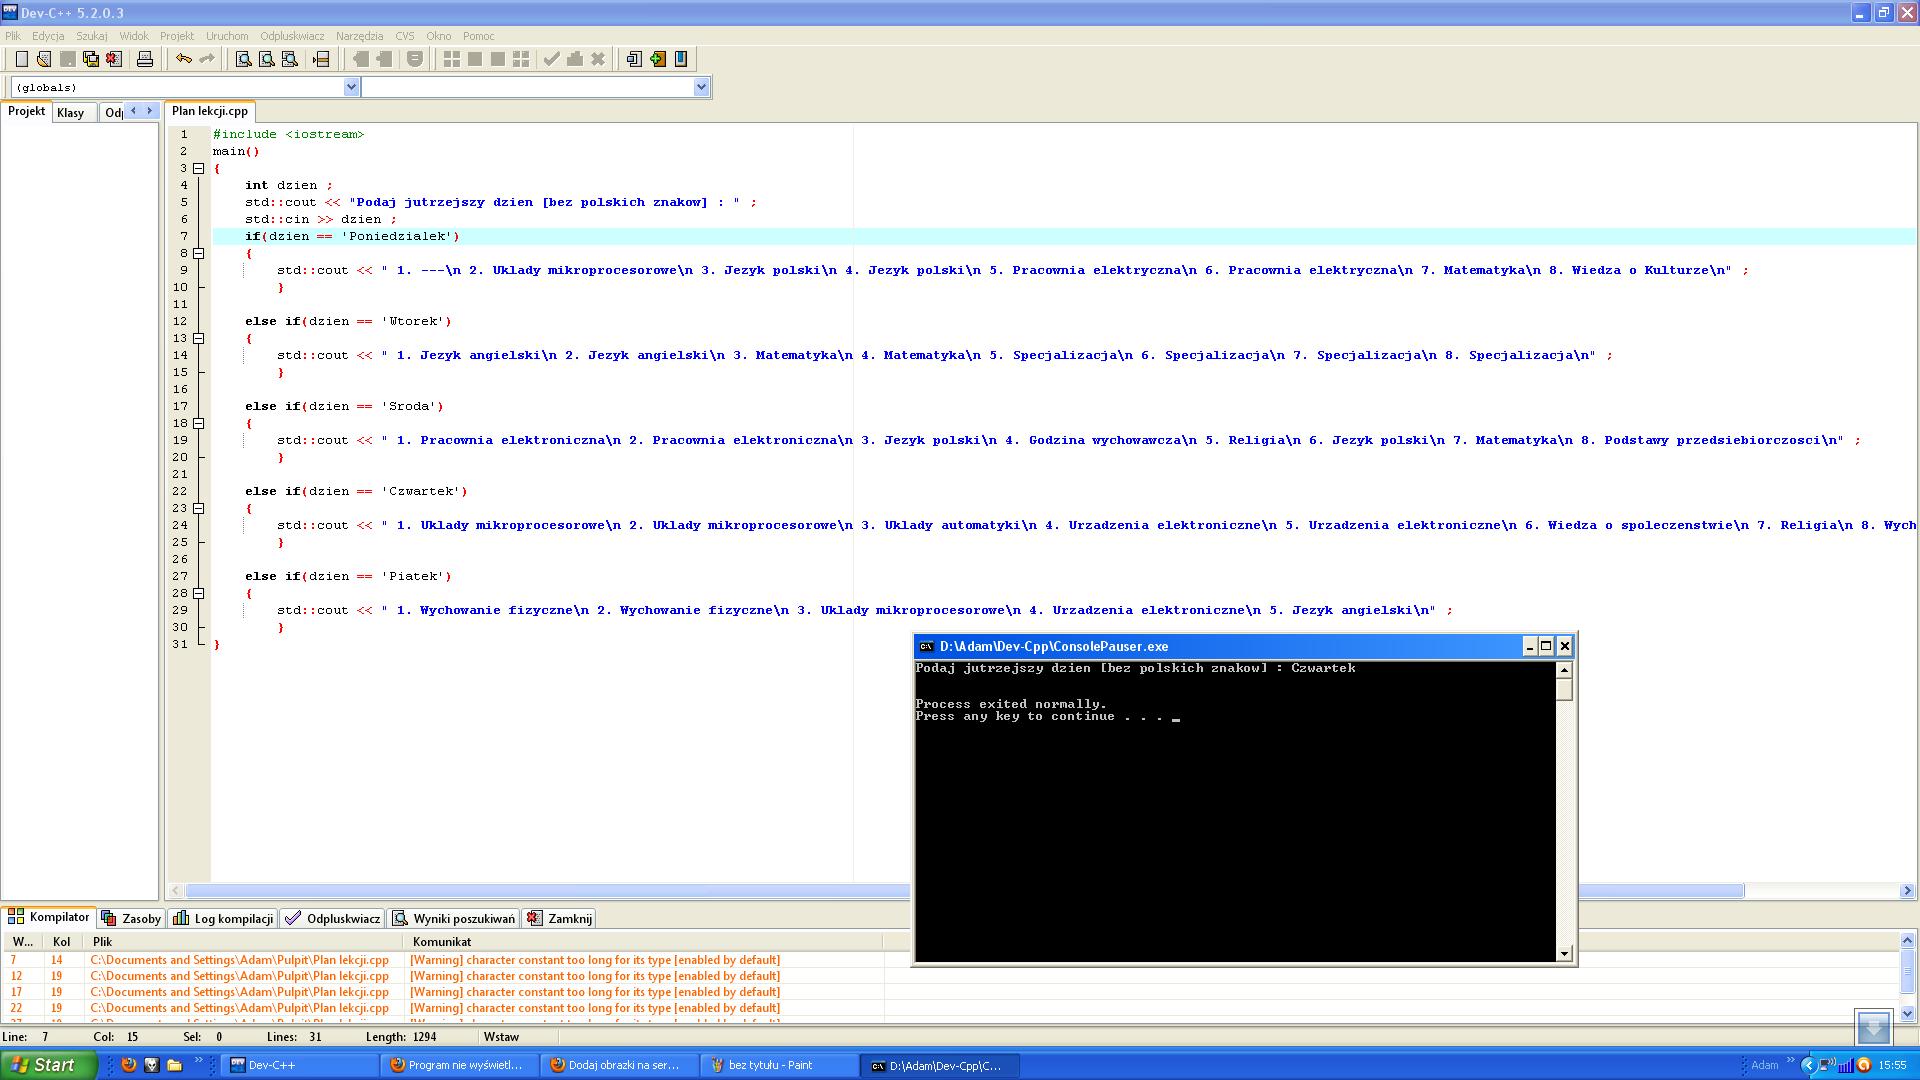
Task: Create a new source file from toolbar
Action: point(21,59)
